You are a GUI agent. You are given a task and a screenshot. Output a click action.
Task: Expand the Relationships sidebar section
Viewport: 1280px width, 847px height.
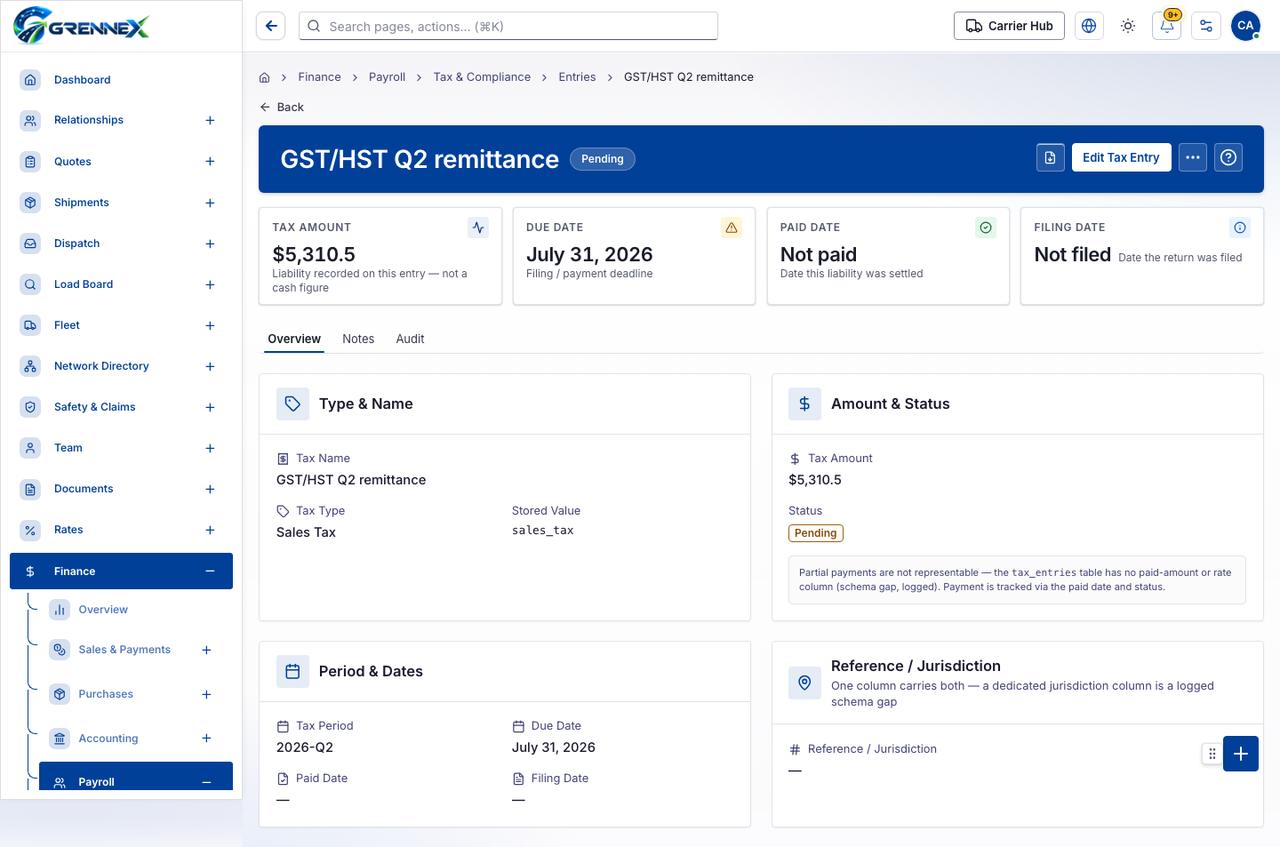(210, 120)
